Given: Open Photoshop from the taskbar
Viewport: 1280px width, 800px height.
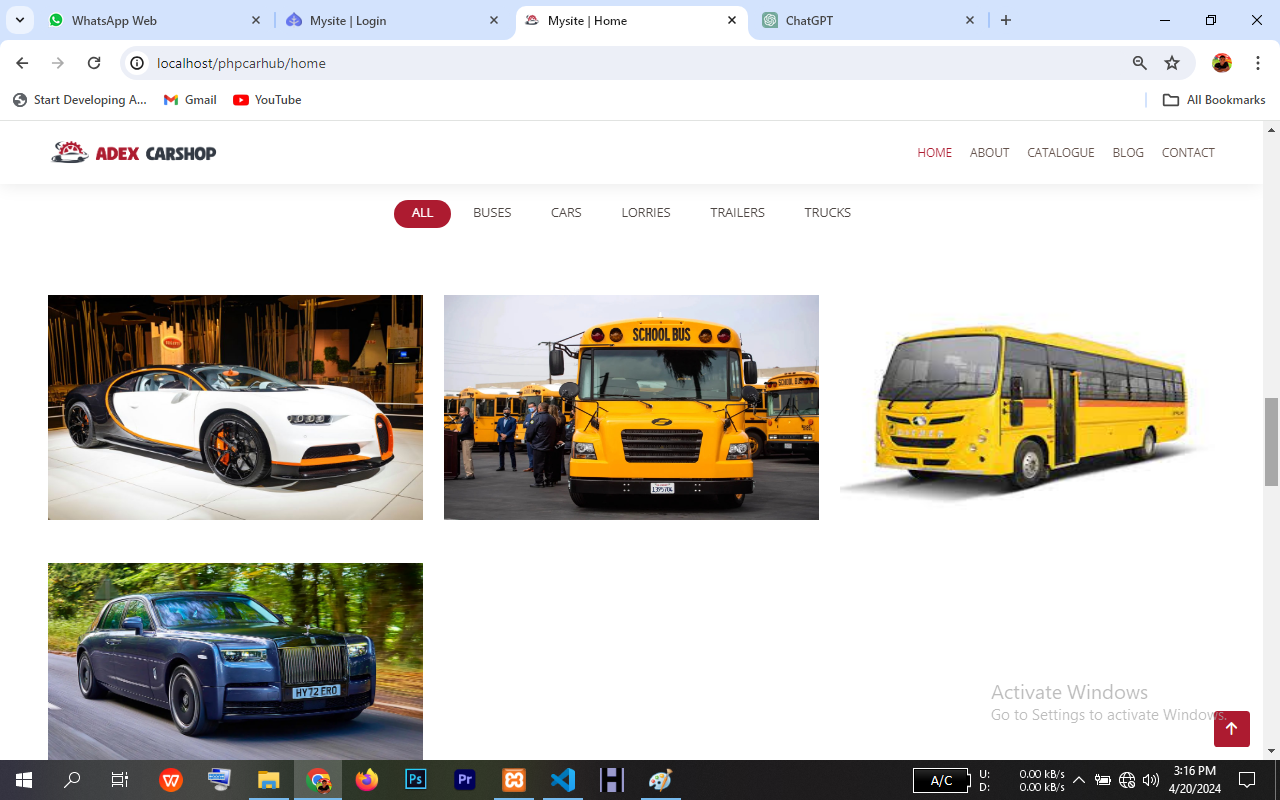Looking at the screenshot, I should pyautogui.click(x=415, y=779).
